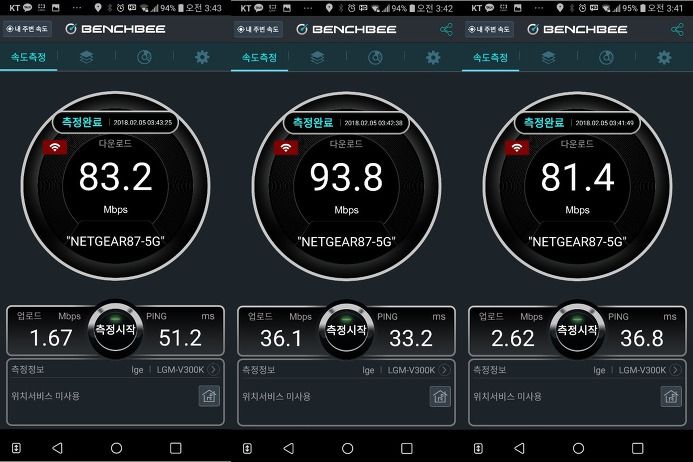
Task: Tap timestamp 2018.02.05 03:41:49
Action: coord(605,123)
